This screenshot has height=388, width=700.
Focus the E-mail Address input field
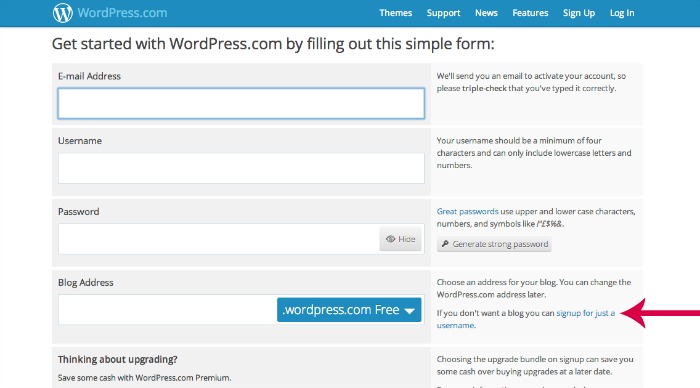coord(241,104)
